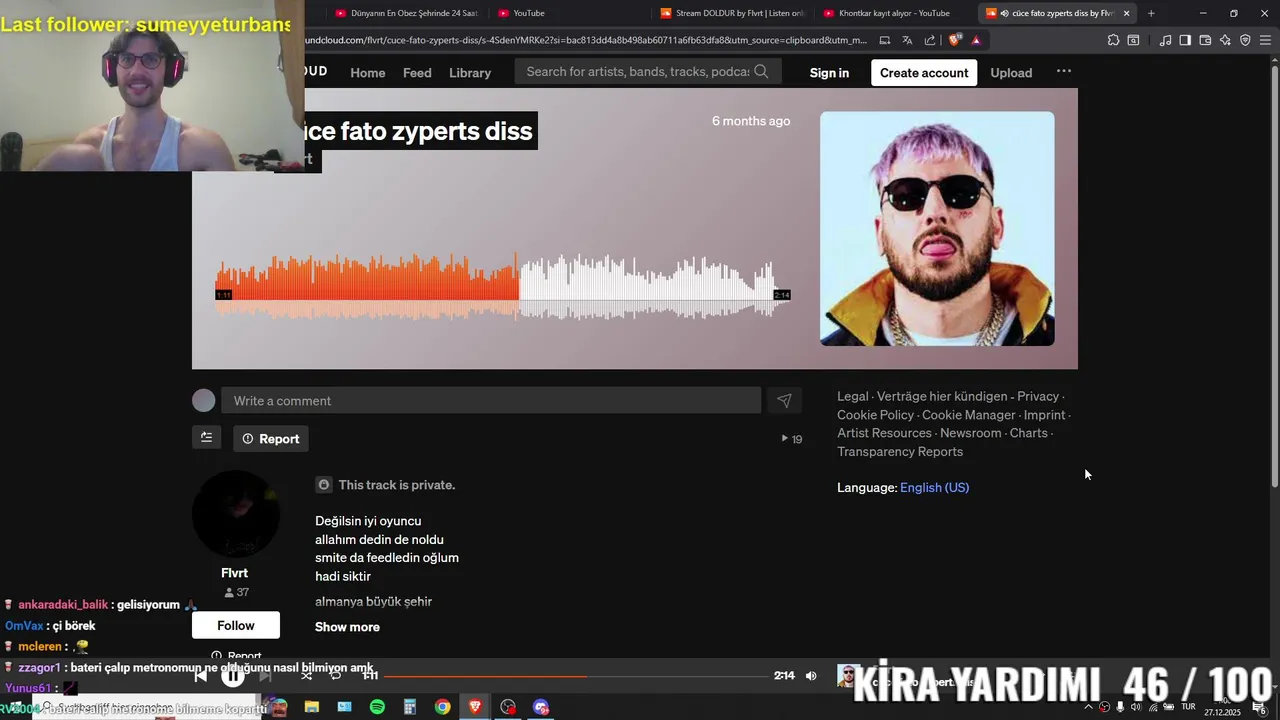Switch to the Dünyanın En Obez Şehrinde tab
This screenshot has height=720, width=1280.
pos(407,13)
